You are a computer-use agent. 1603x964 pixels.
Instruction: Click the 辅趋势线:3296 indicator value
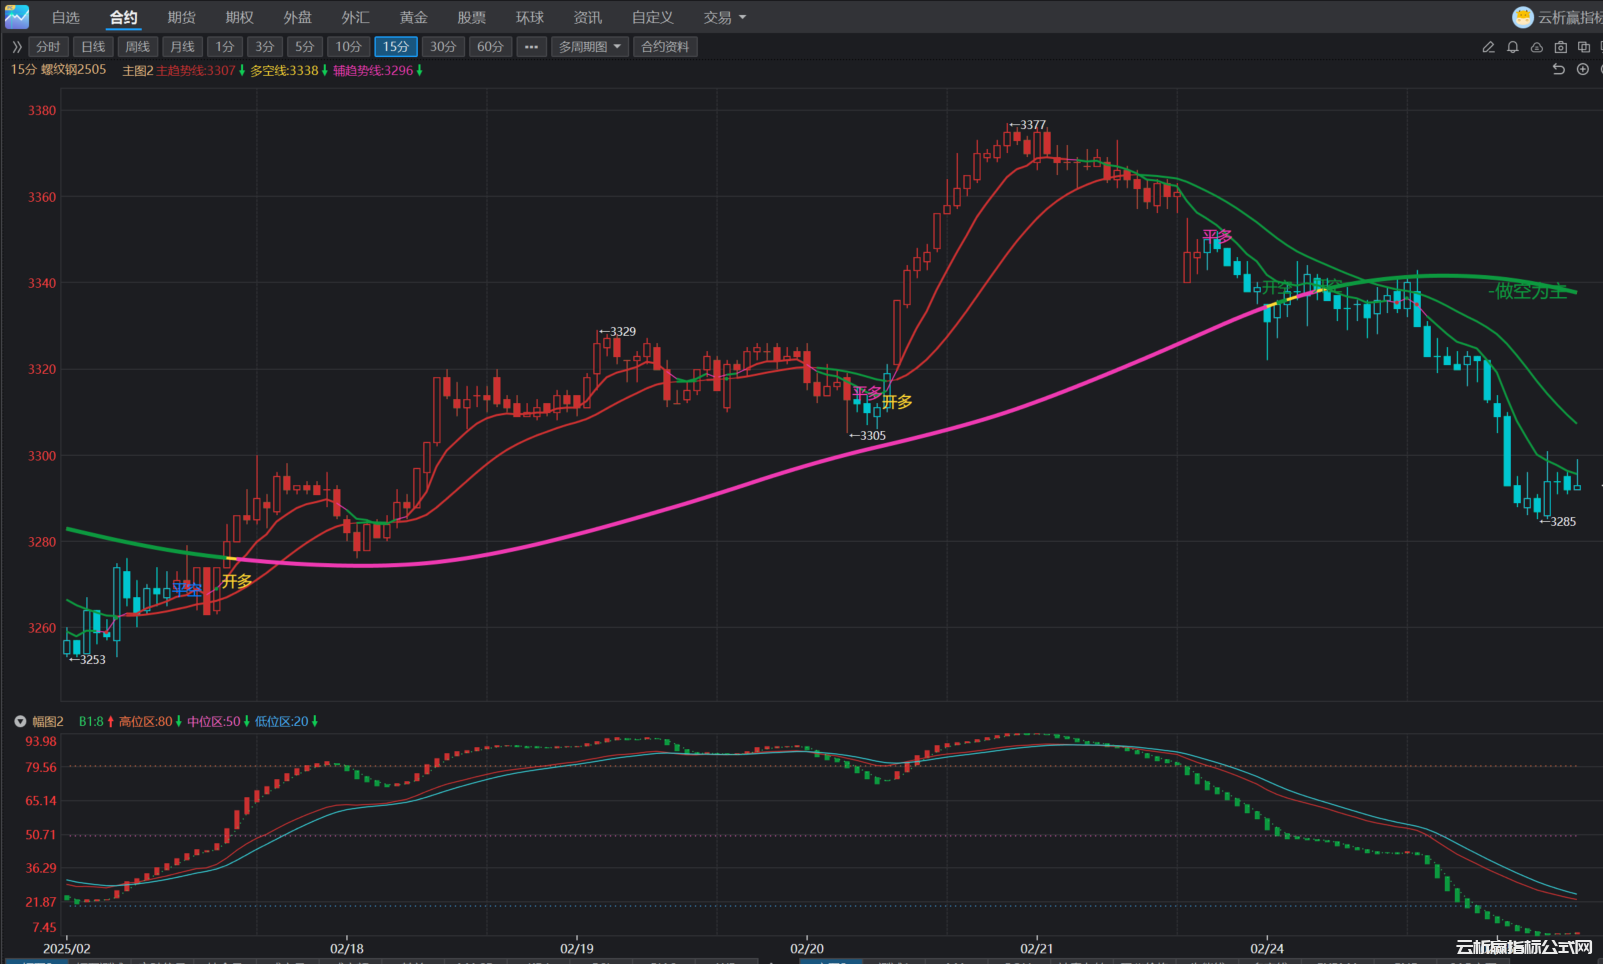coord(373,71)
